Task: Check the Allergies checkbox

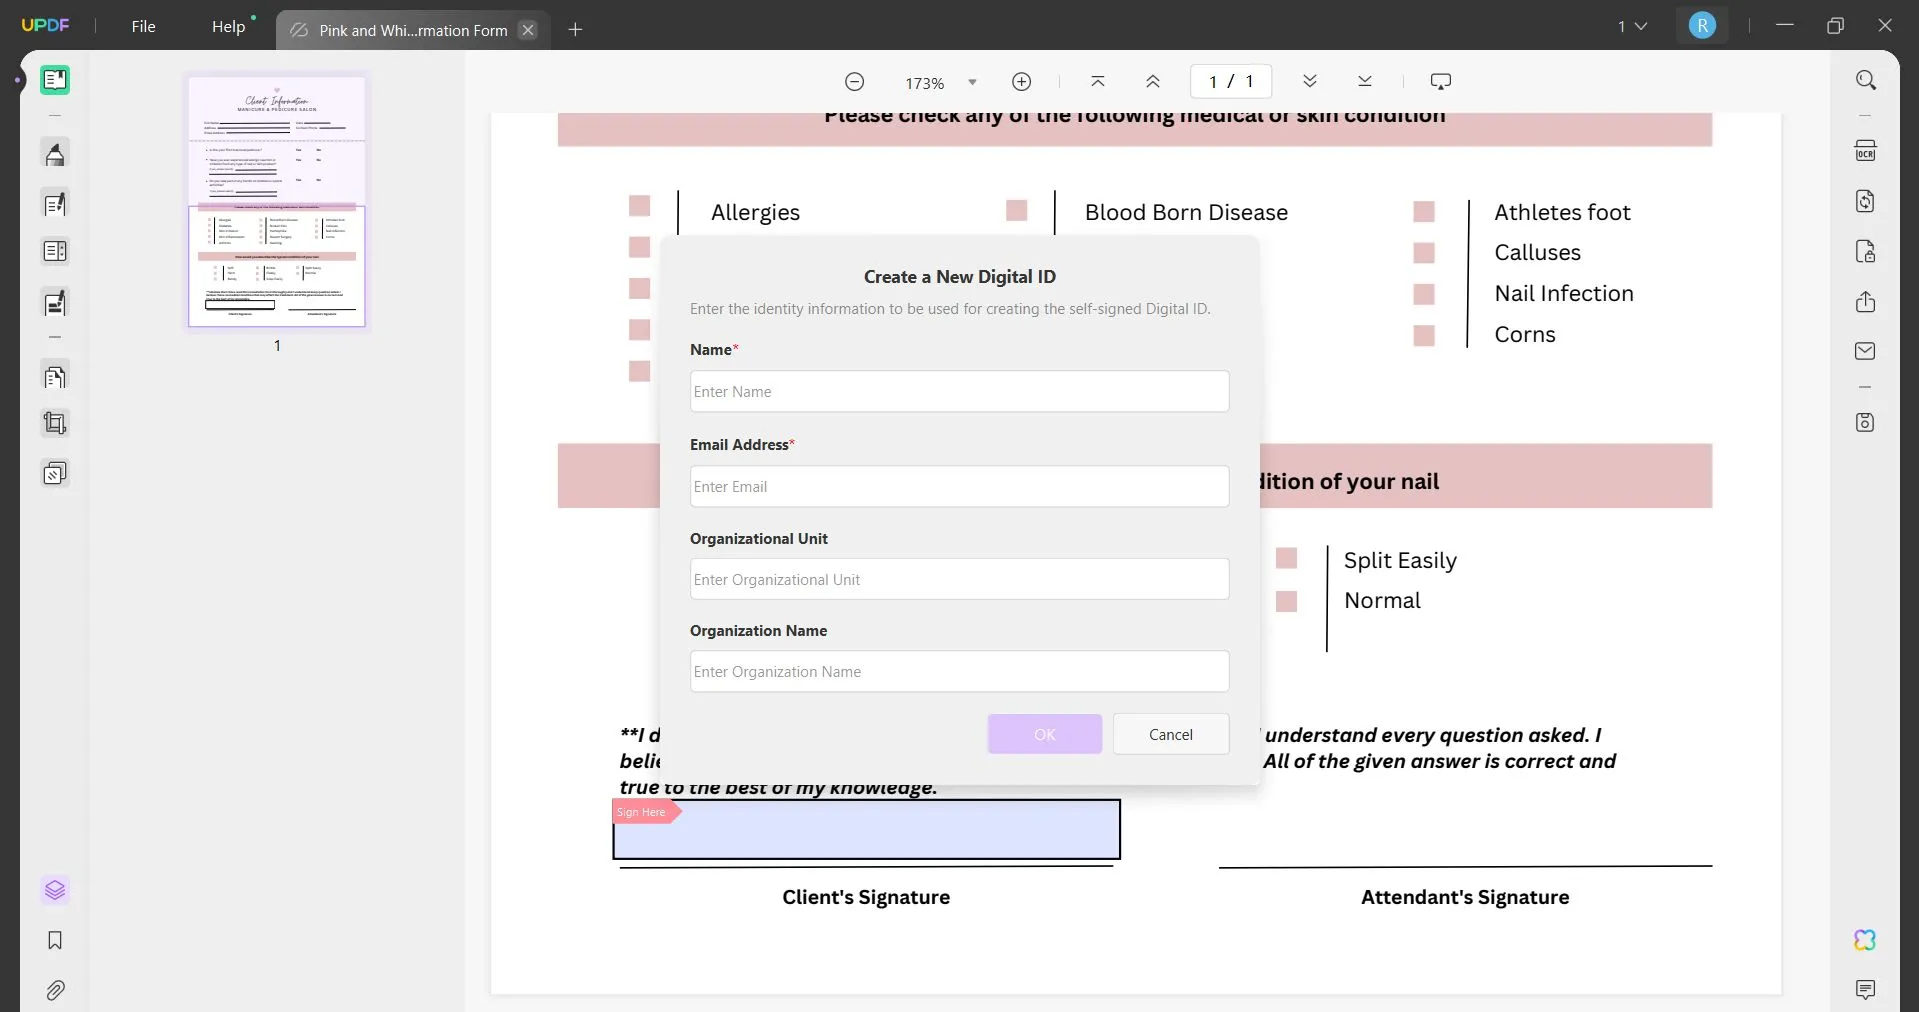Action: [x=639, y=206]
